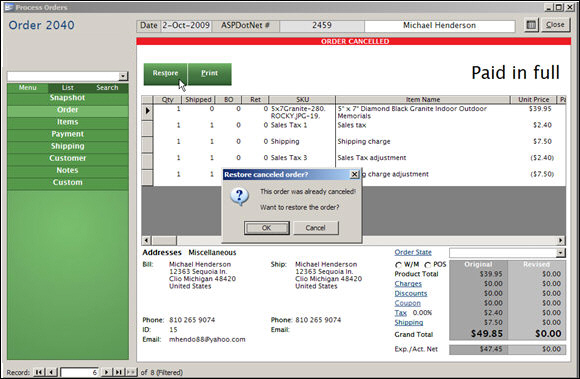The width and height of the screenshot is (580, 379).
Task: Open the Payment menu item
Action: coord(68,134)
